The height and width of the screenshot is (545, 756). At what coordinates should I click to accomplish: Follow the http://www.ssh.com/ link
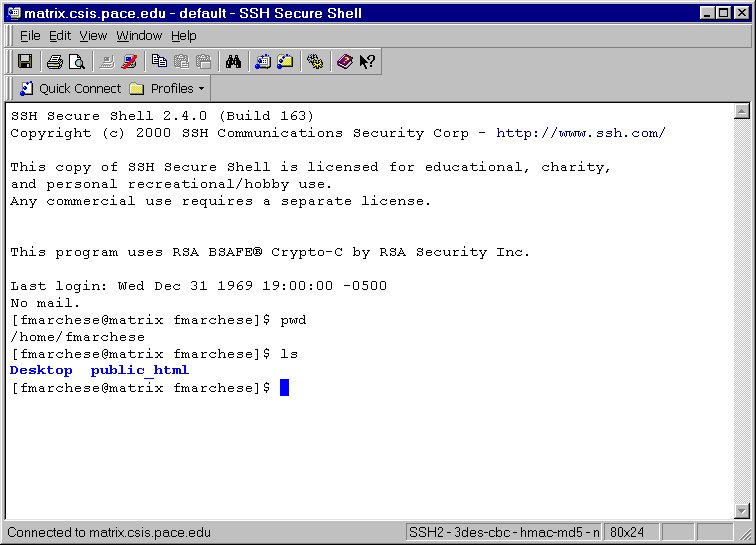(x=581, y=133)
